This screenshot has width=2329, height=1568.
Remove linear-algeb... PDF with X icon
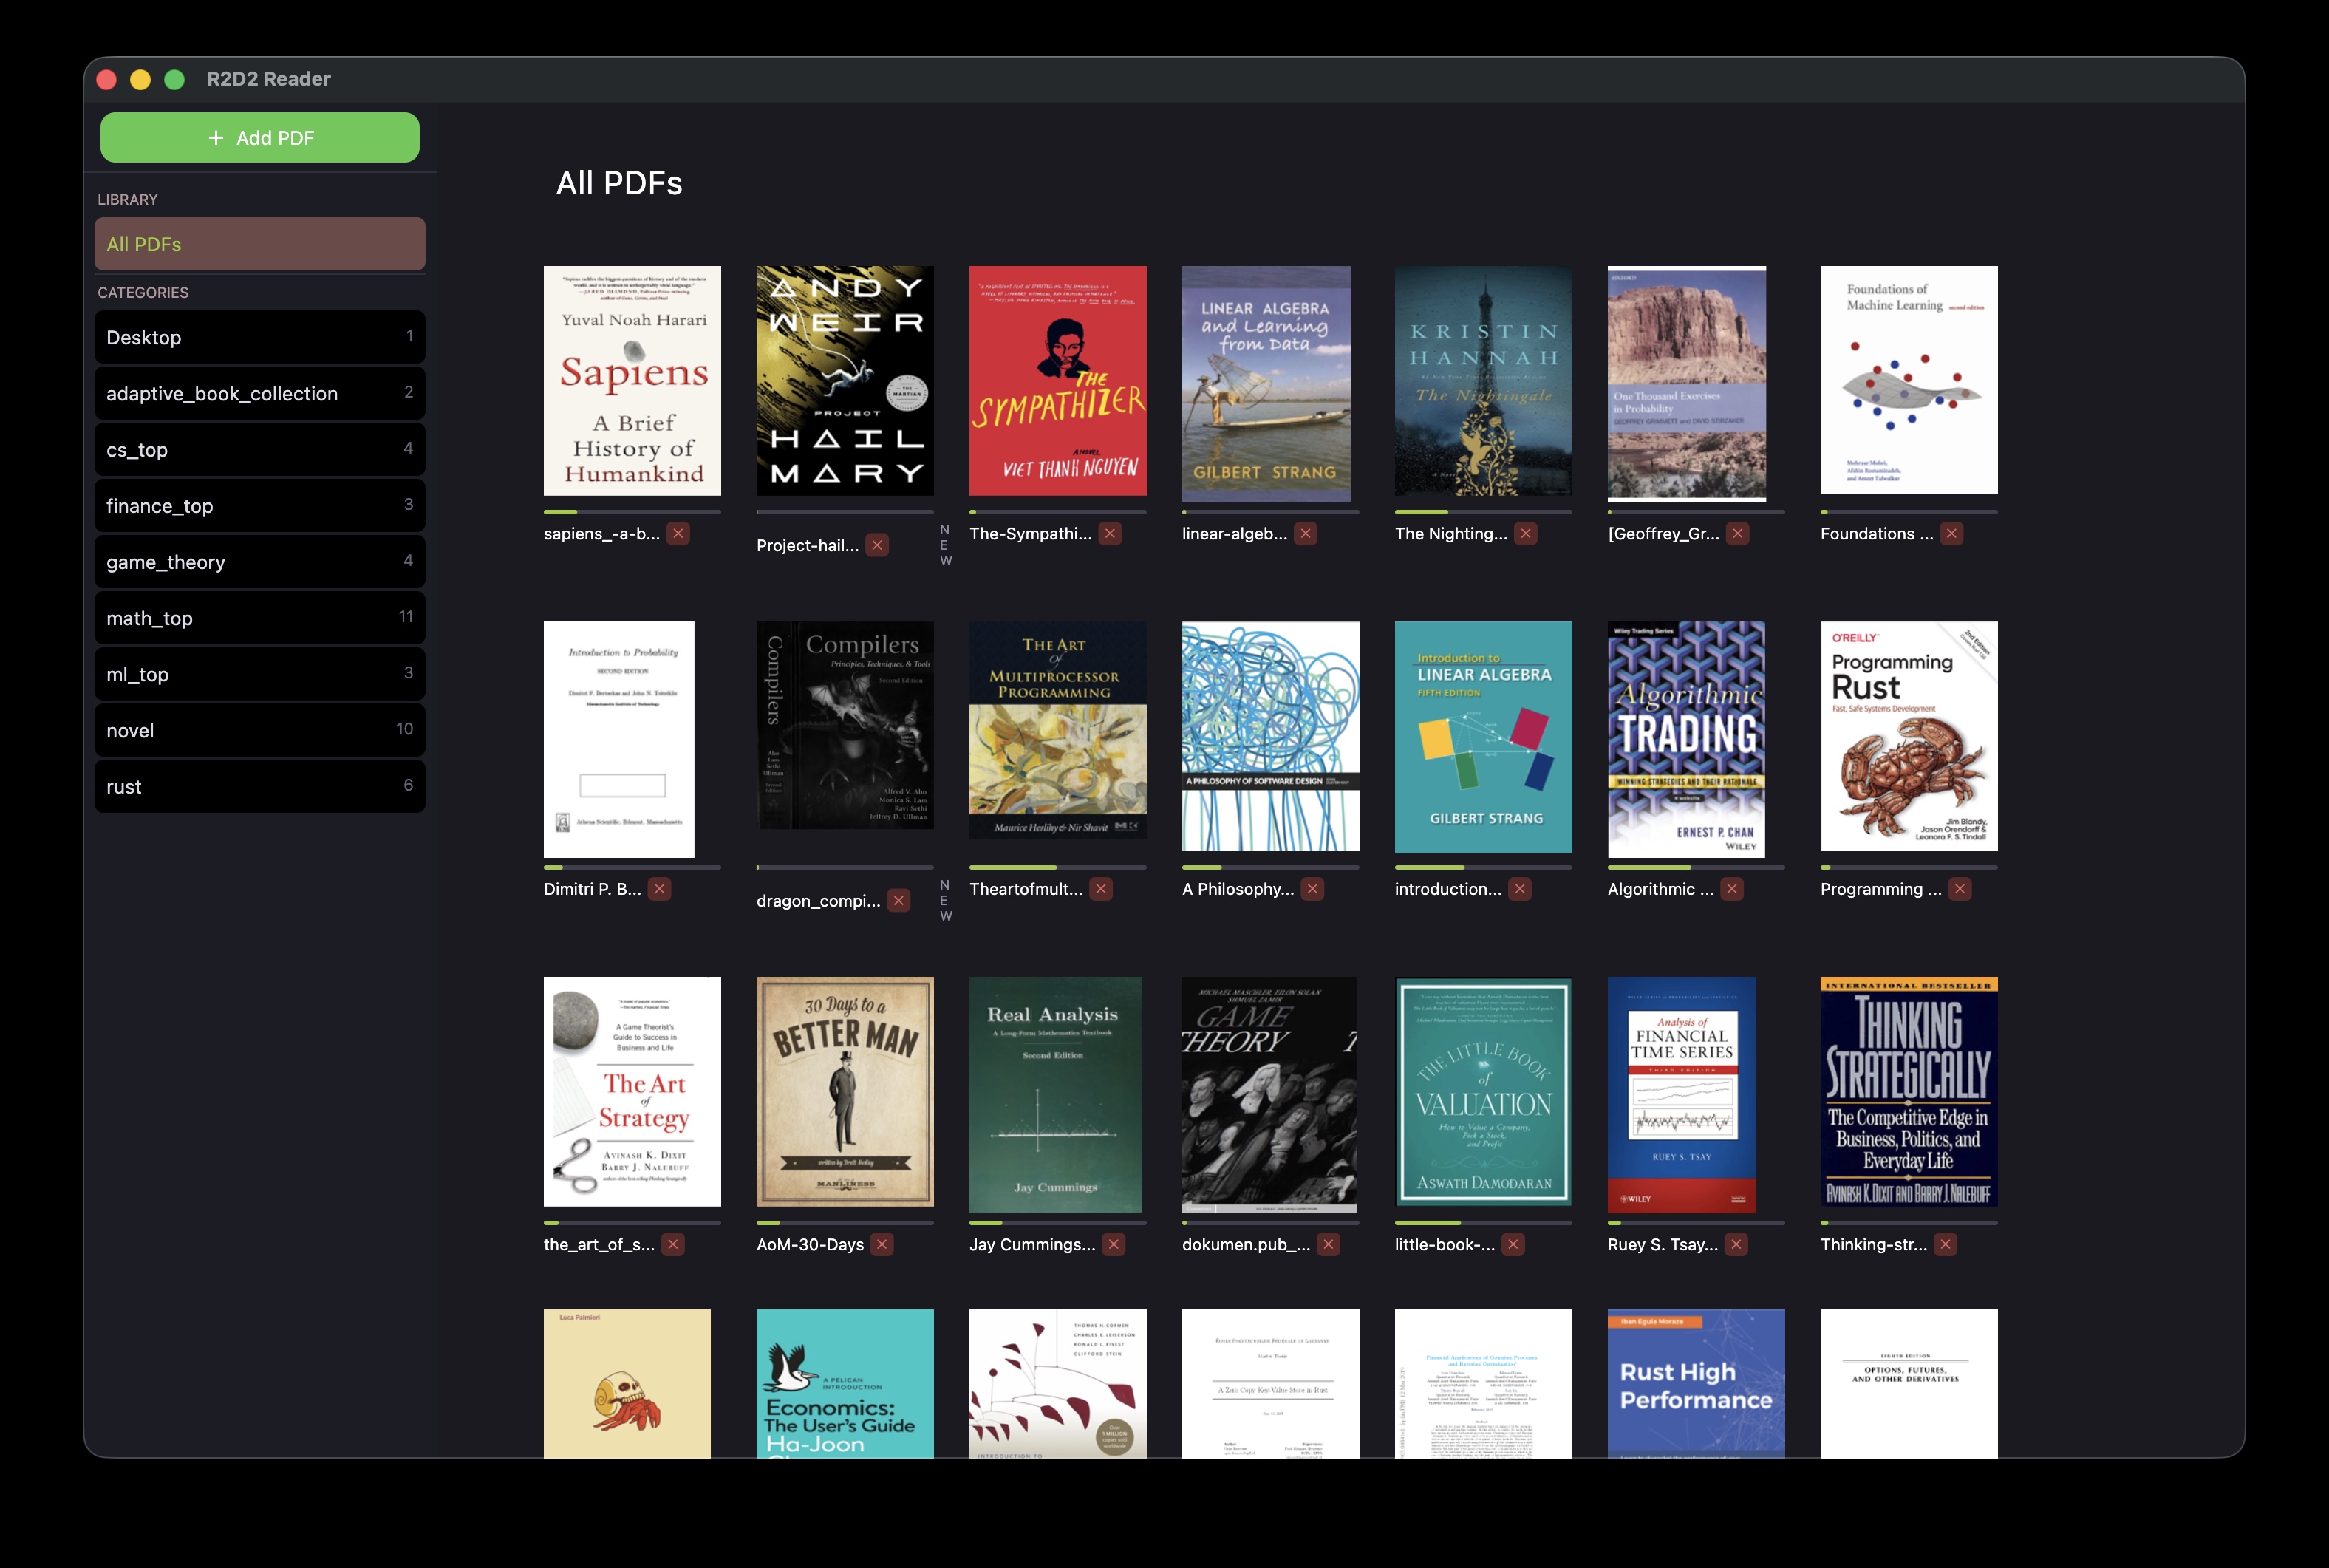coord(1305,533)
